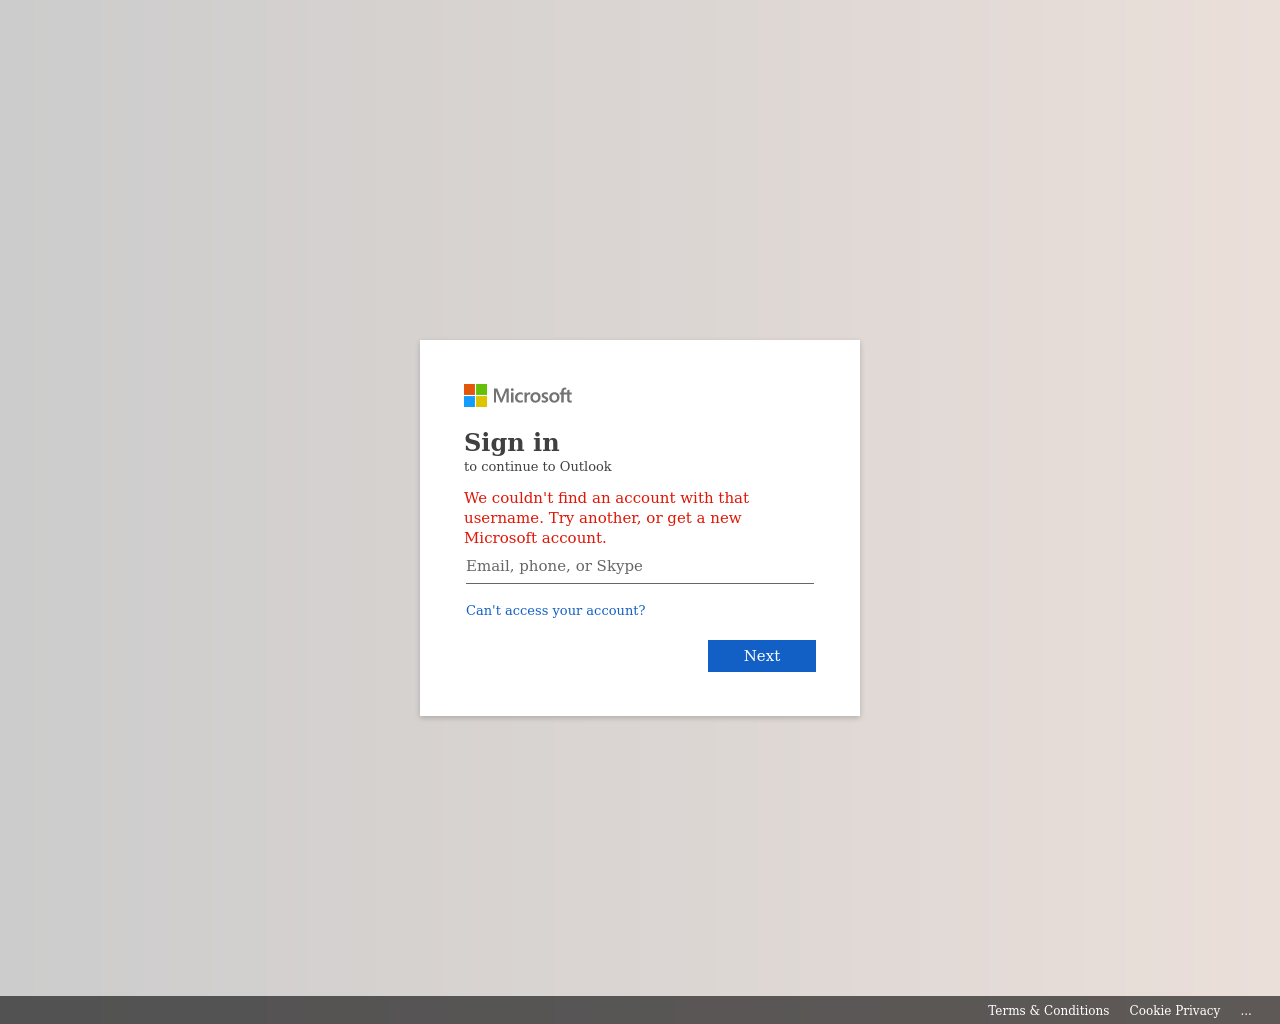Focus the Email, phone, or Skype field
Image resolution: width=1280 pixels, height=1024 pixels.
pos(640,566)
